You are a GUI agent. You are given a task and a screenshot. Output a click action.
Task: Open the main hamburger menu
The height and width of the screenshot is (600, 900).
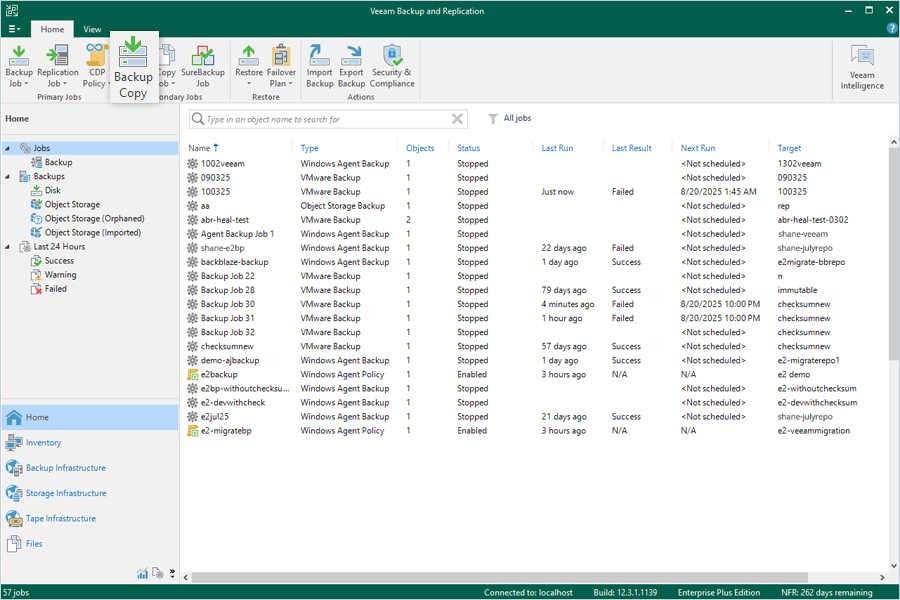point(14,29)
